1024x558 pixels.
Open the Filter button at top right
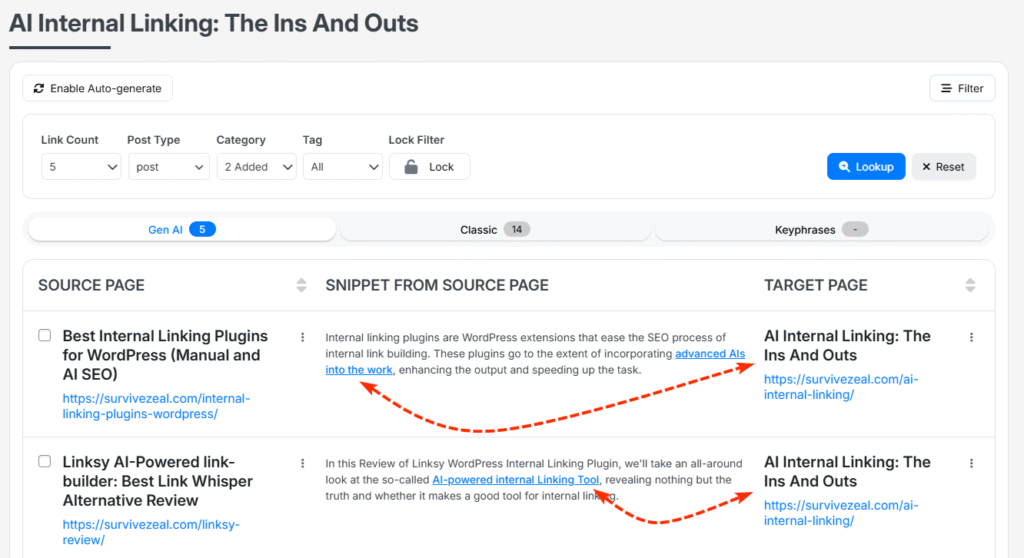coord(962,88)
